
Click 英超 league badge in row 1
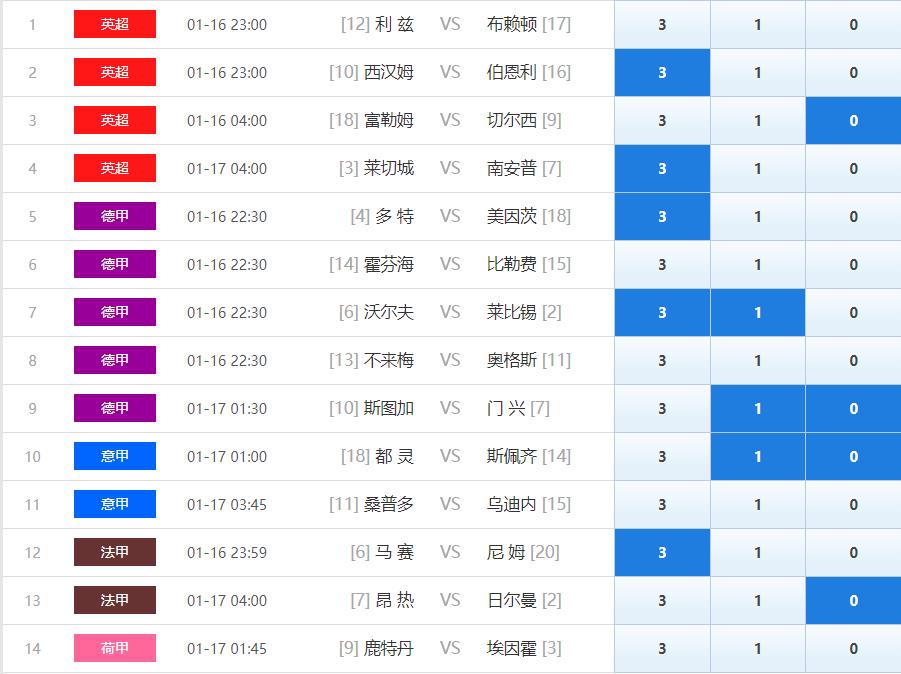click(115, 24)
